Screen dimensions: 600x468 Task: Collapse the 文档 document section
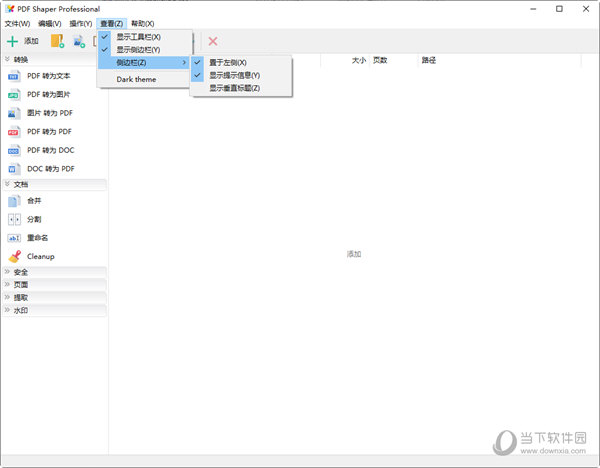(54, 184)
